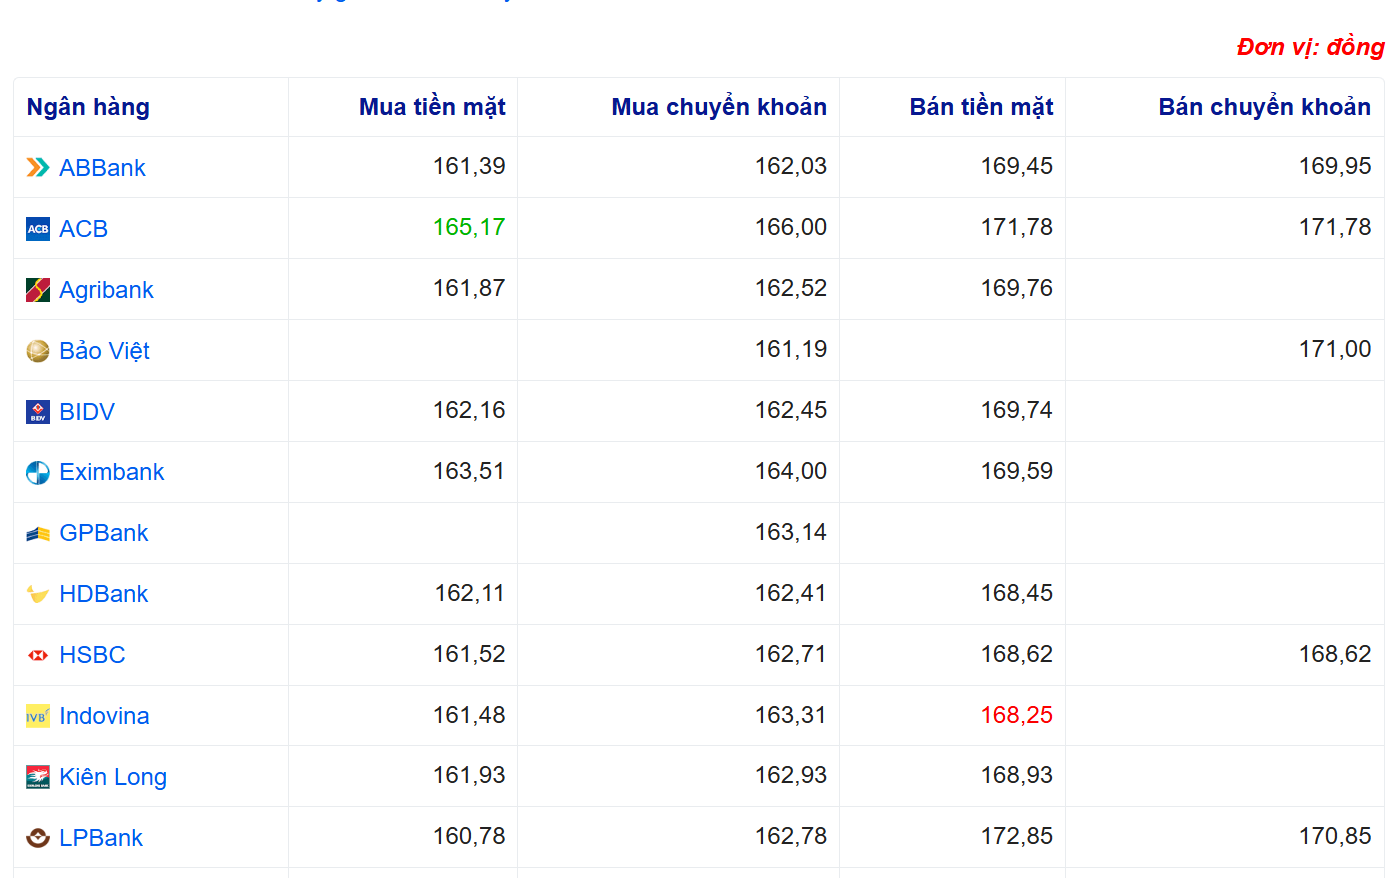Click the ACB bank logo icon
This screenshot has width=1393, height=878.
38,229
